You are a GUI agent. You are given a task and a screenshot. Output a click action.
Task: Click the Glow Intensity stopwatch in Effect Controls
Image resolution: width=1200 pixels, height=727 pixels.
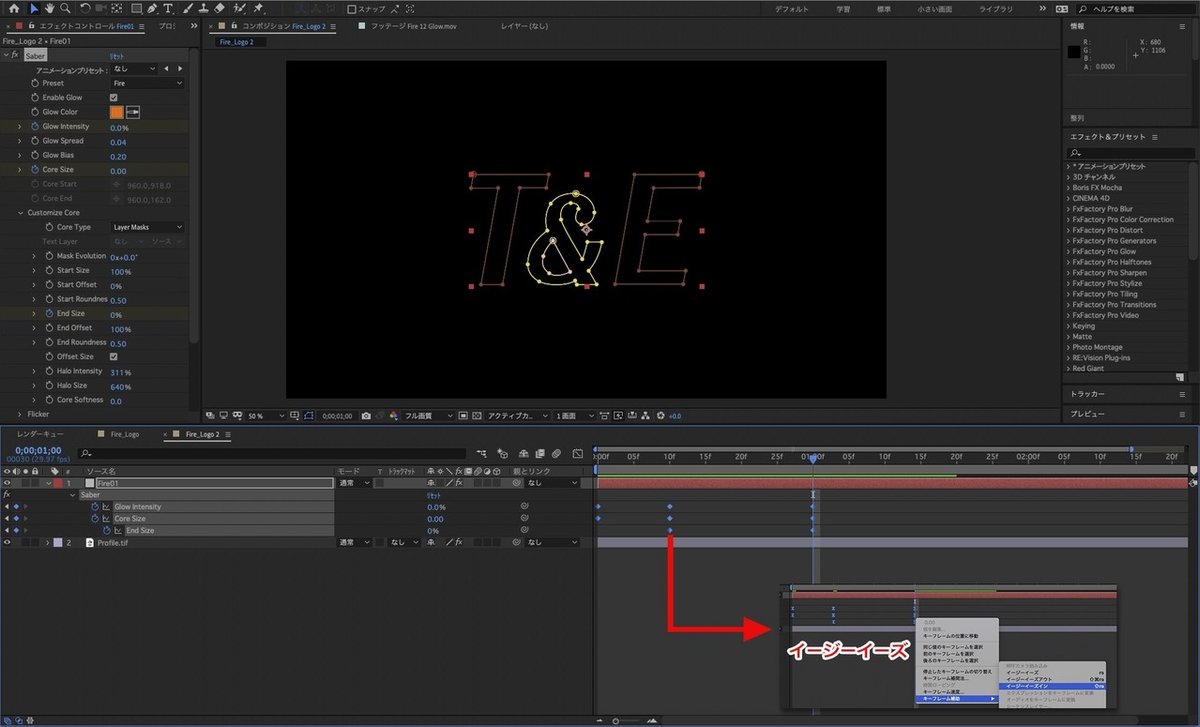pyautogui.click(x=34, y=127)
